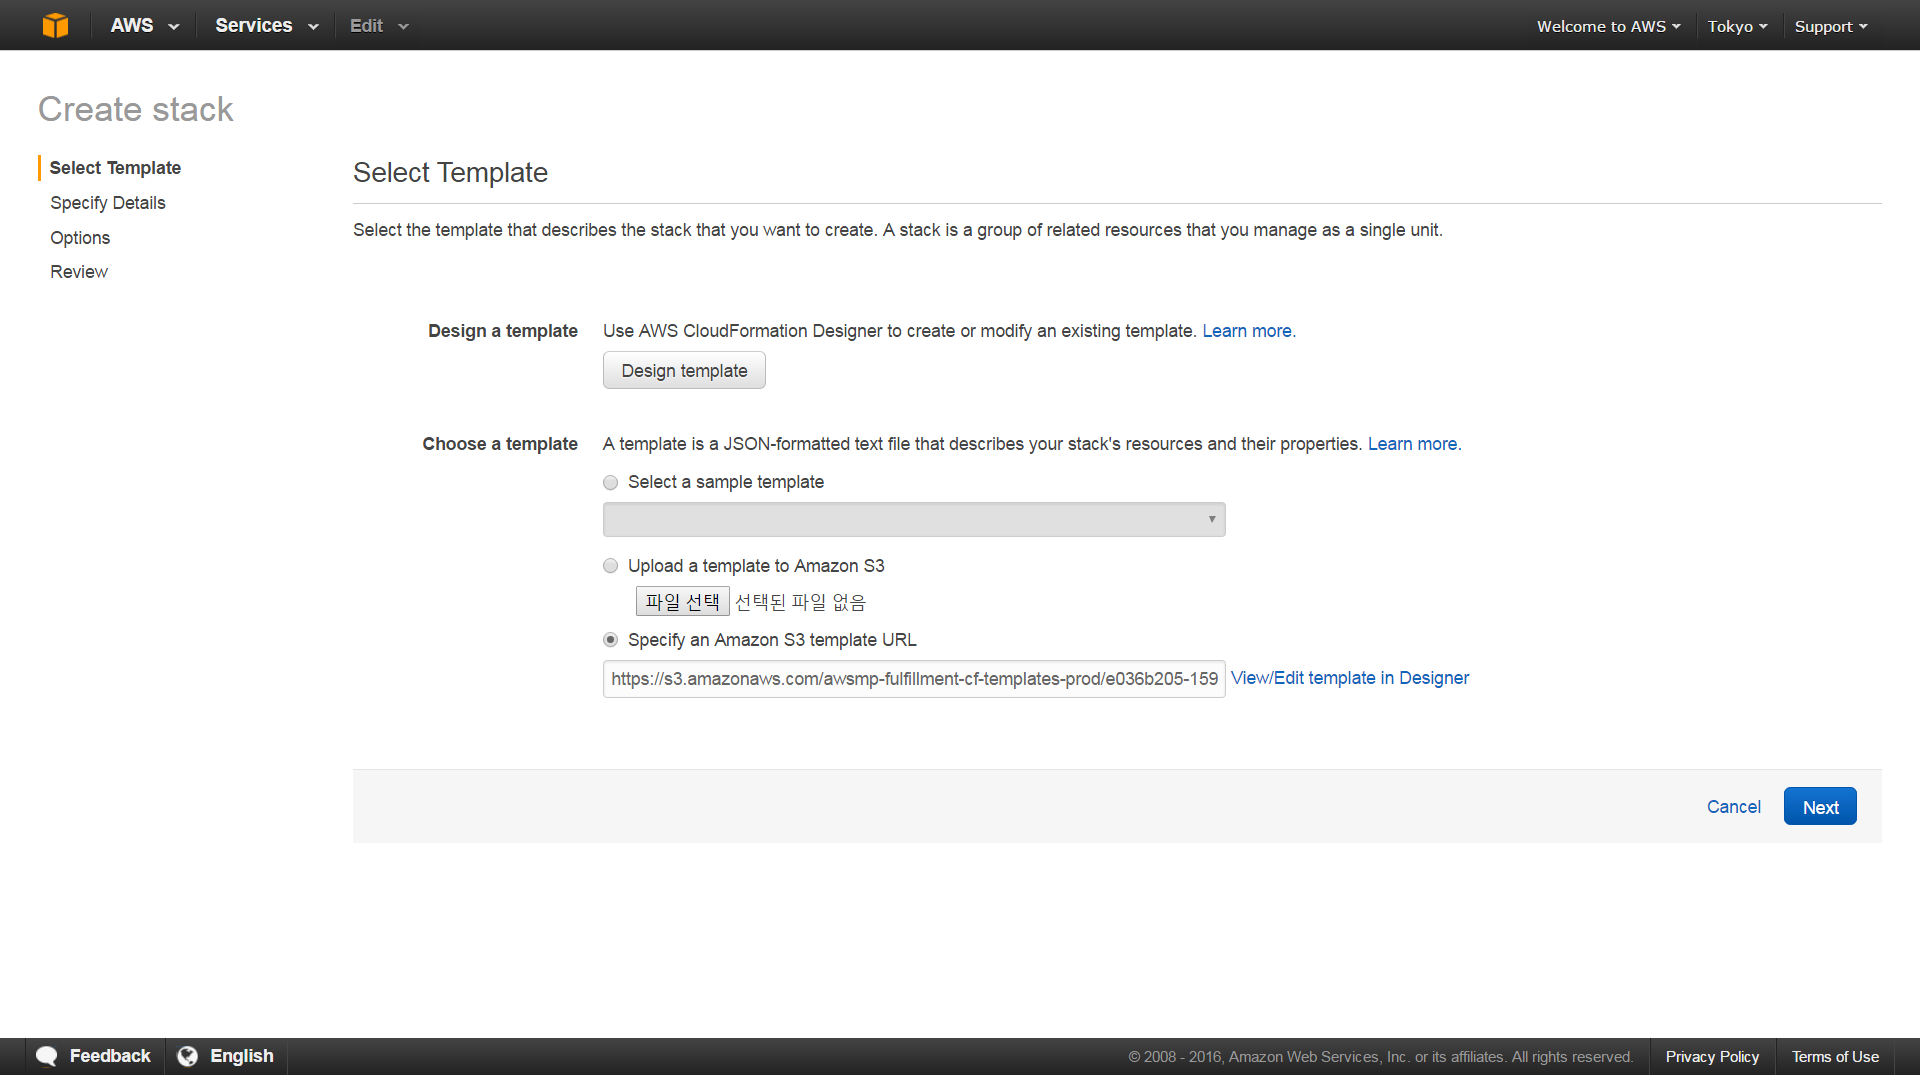Click the Create stack page heading
Screen dimensions: 1920x1075
click(136, 109)
